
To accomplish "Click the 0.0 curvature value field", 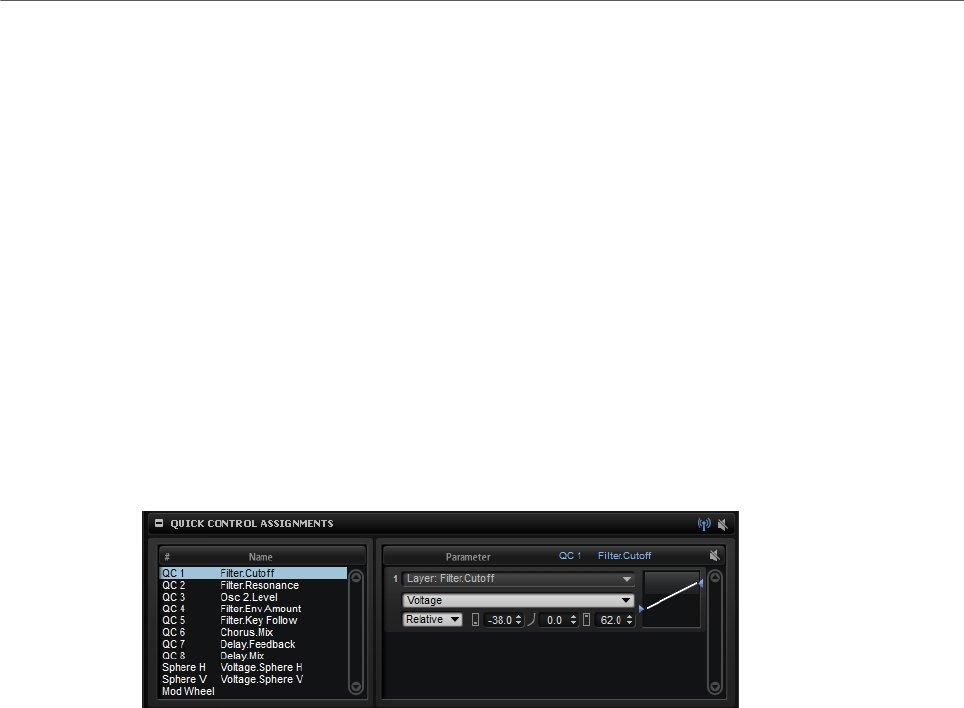I will point(555,620).
